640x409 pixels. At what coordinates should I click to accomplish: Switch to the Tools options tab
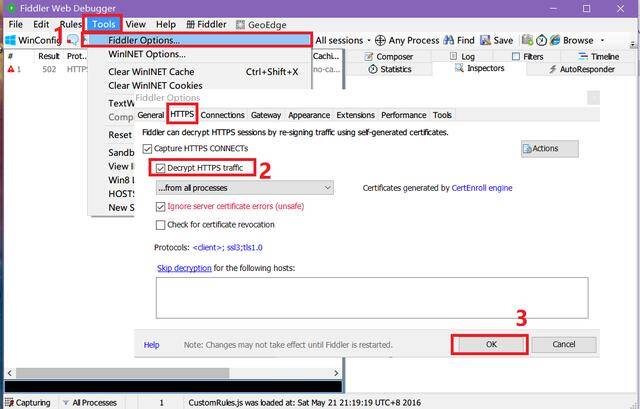(442, 115)
